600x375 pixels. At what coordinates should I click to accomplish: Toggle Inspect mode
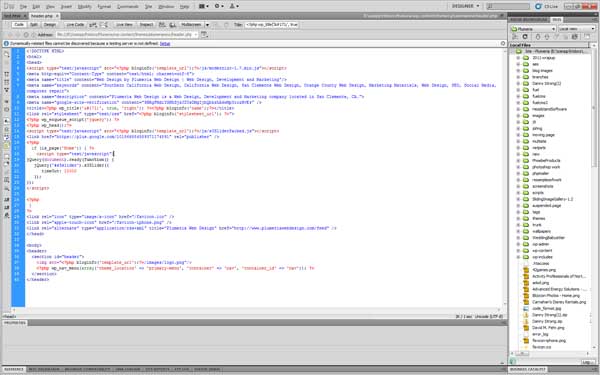[x=146, y=24]
